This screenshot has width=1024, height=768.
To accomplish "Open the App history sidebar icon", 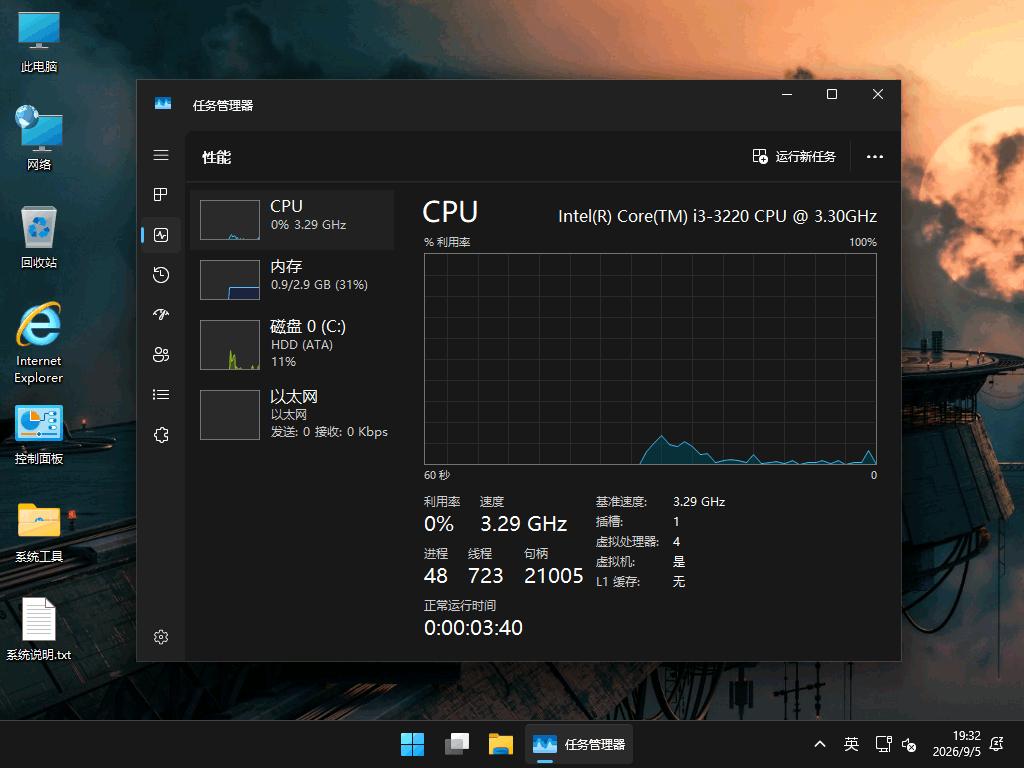I will click(x=161, y=275).
